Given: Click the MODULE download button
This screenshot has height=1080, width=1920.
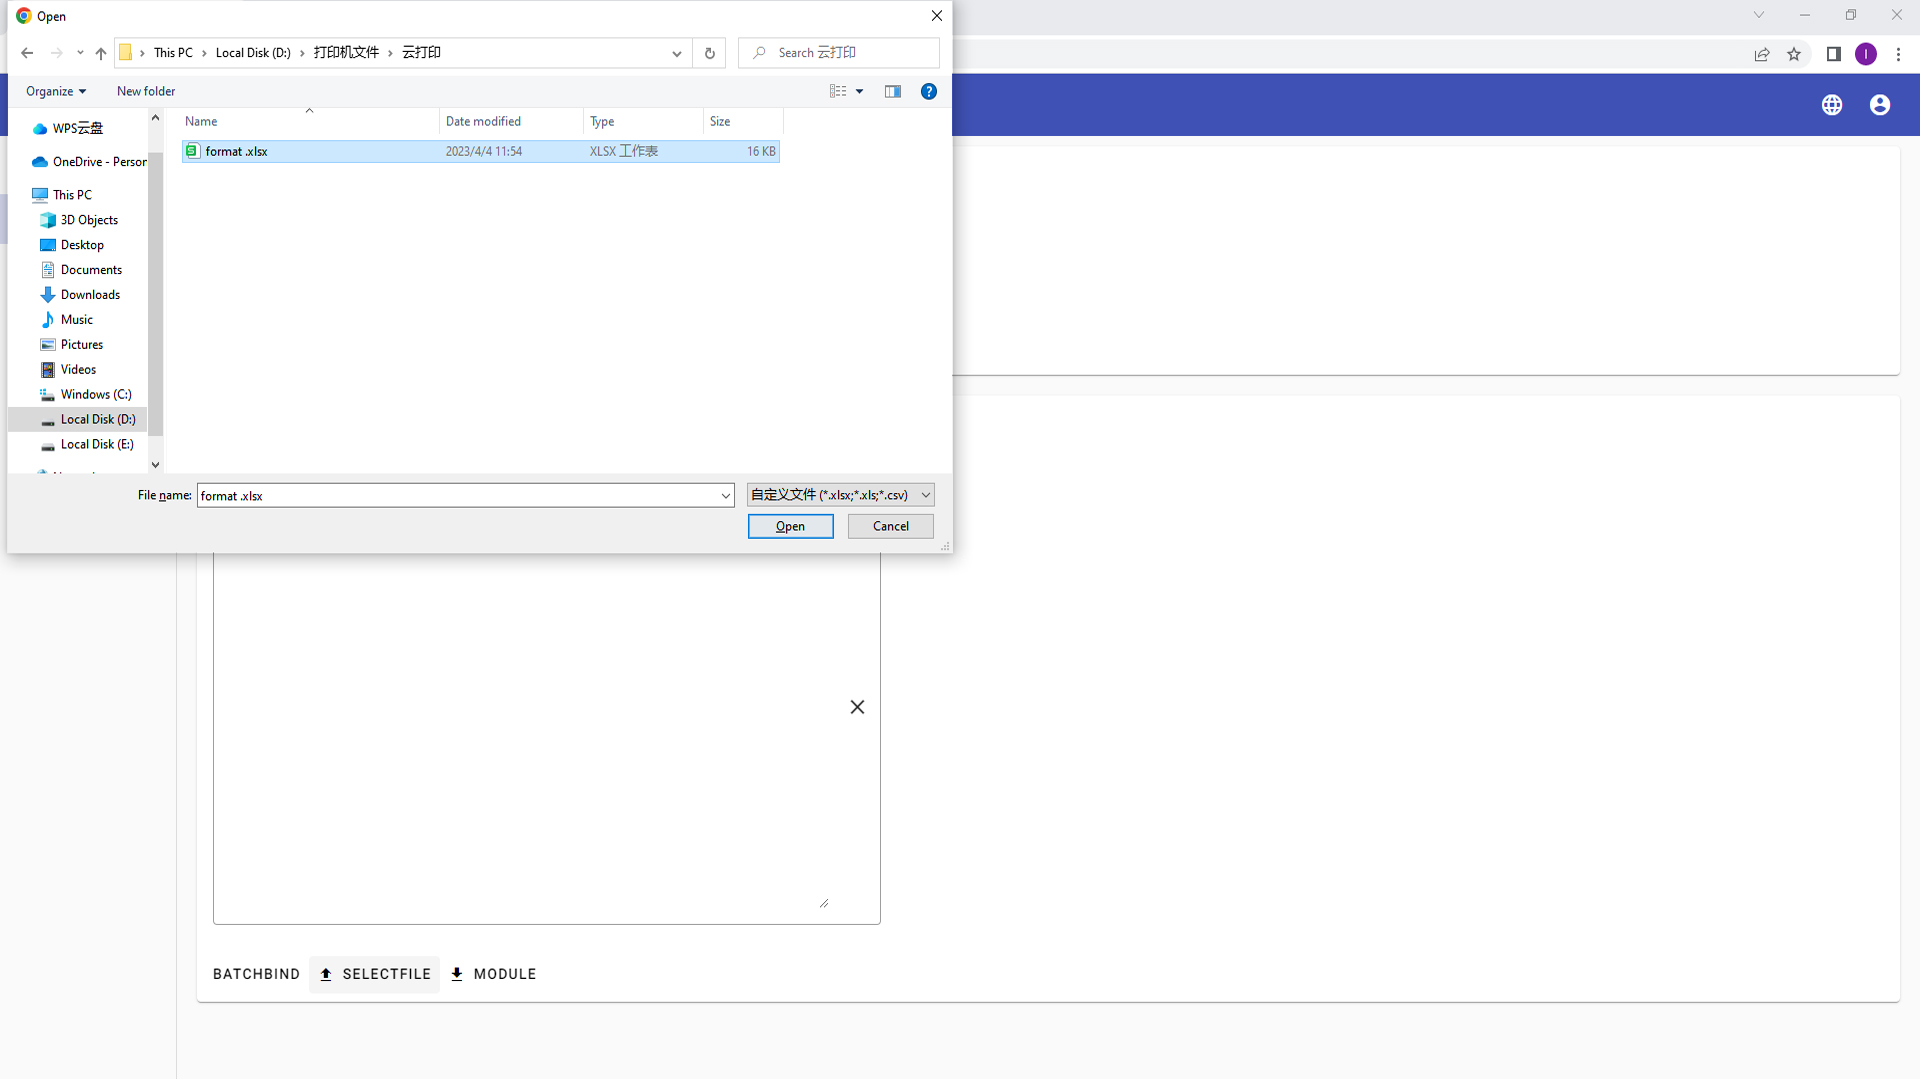Looking at the screenshot, I should (x=494, y=974).
